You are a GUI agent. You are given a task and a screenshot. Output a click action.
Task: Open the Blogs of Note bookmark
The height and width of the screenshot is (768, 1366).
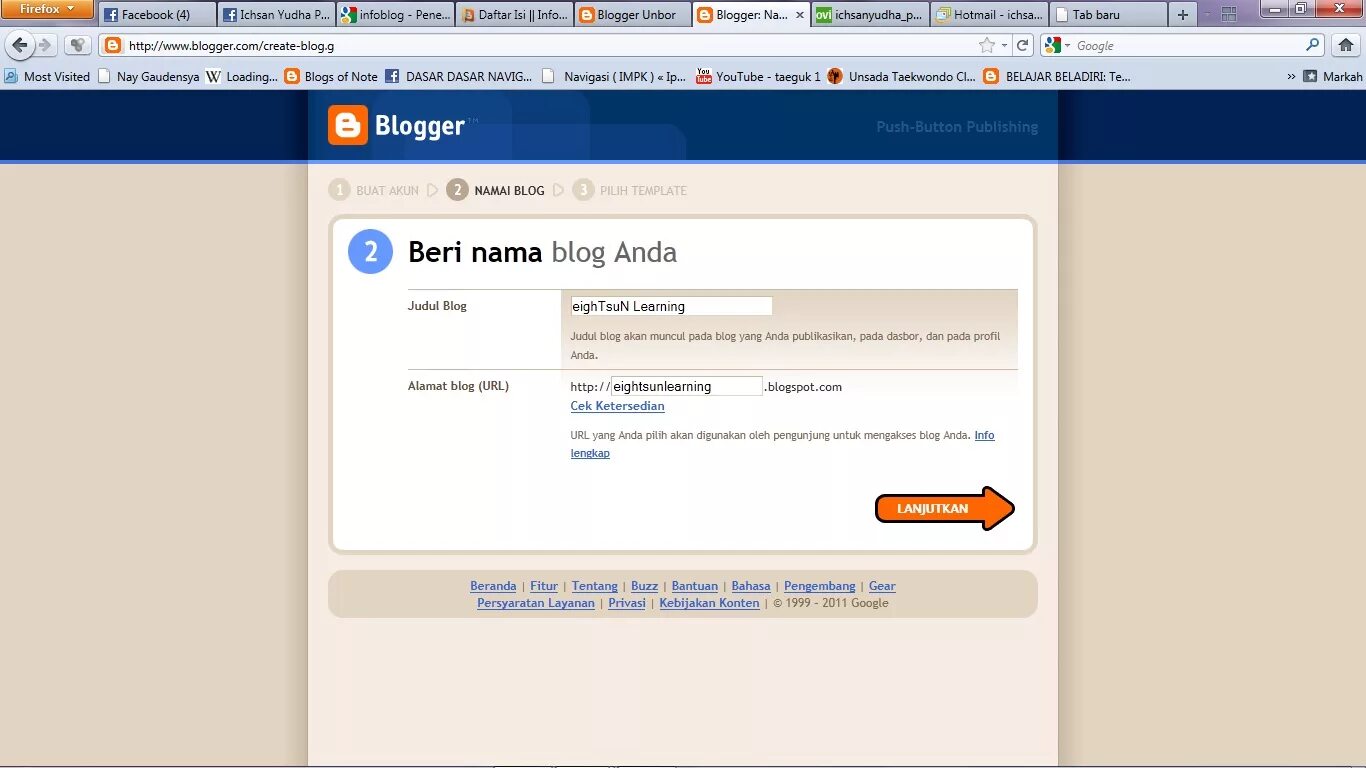point(331,76)
